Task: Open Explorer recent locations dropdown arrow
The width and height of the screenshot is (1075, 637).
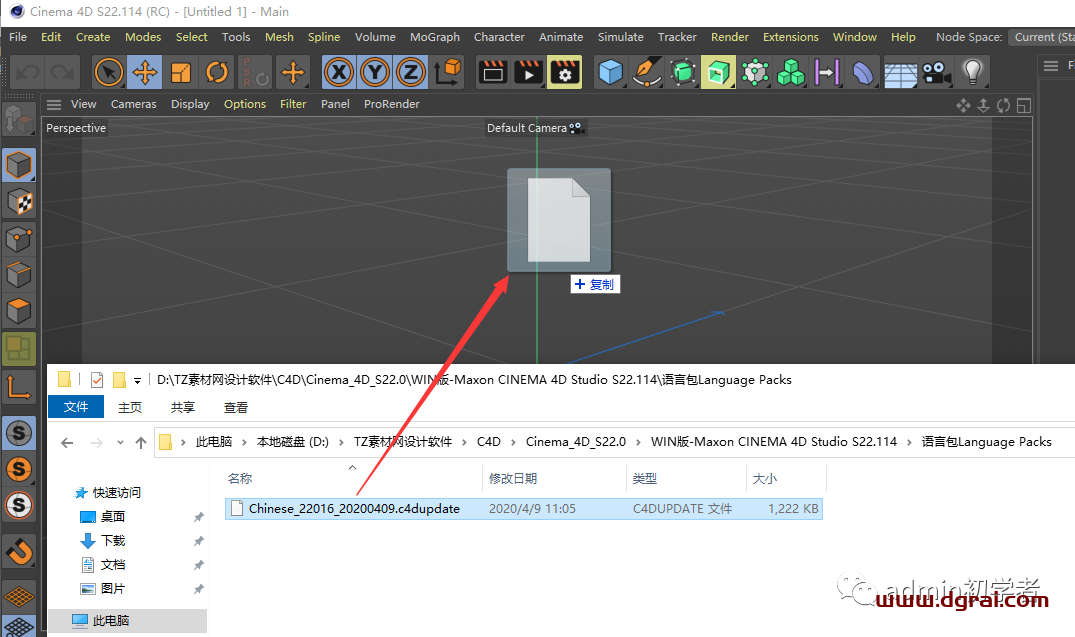Action: [120, 443]
